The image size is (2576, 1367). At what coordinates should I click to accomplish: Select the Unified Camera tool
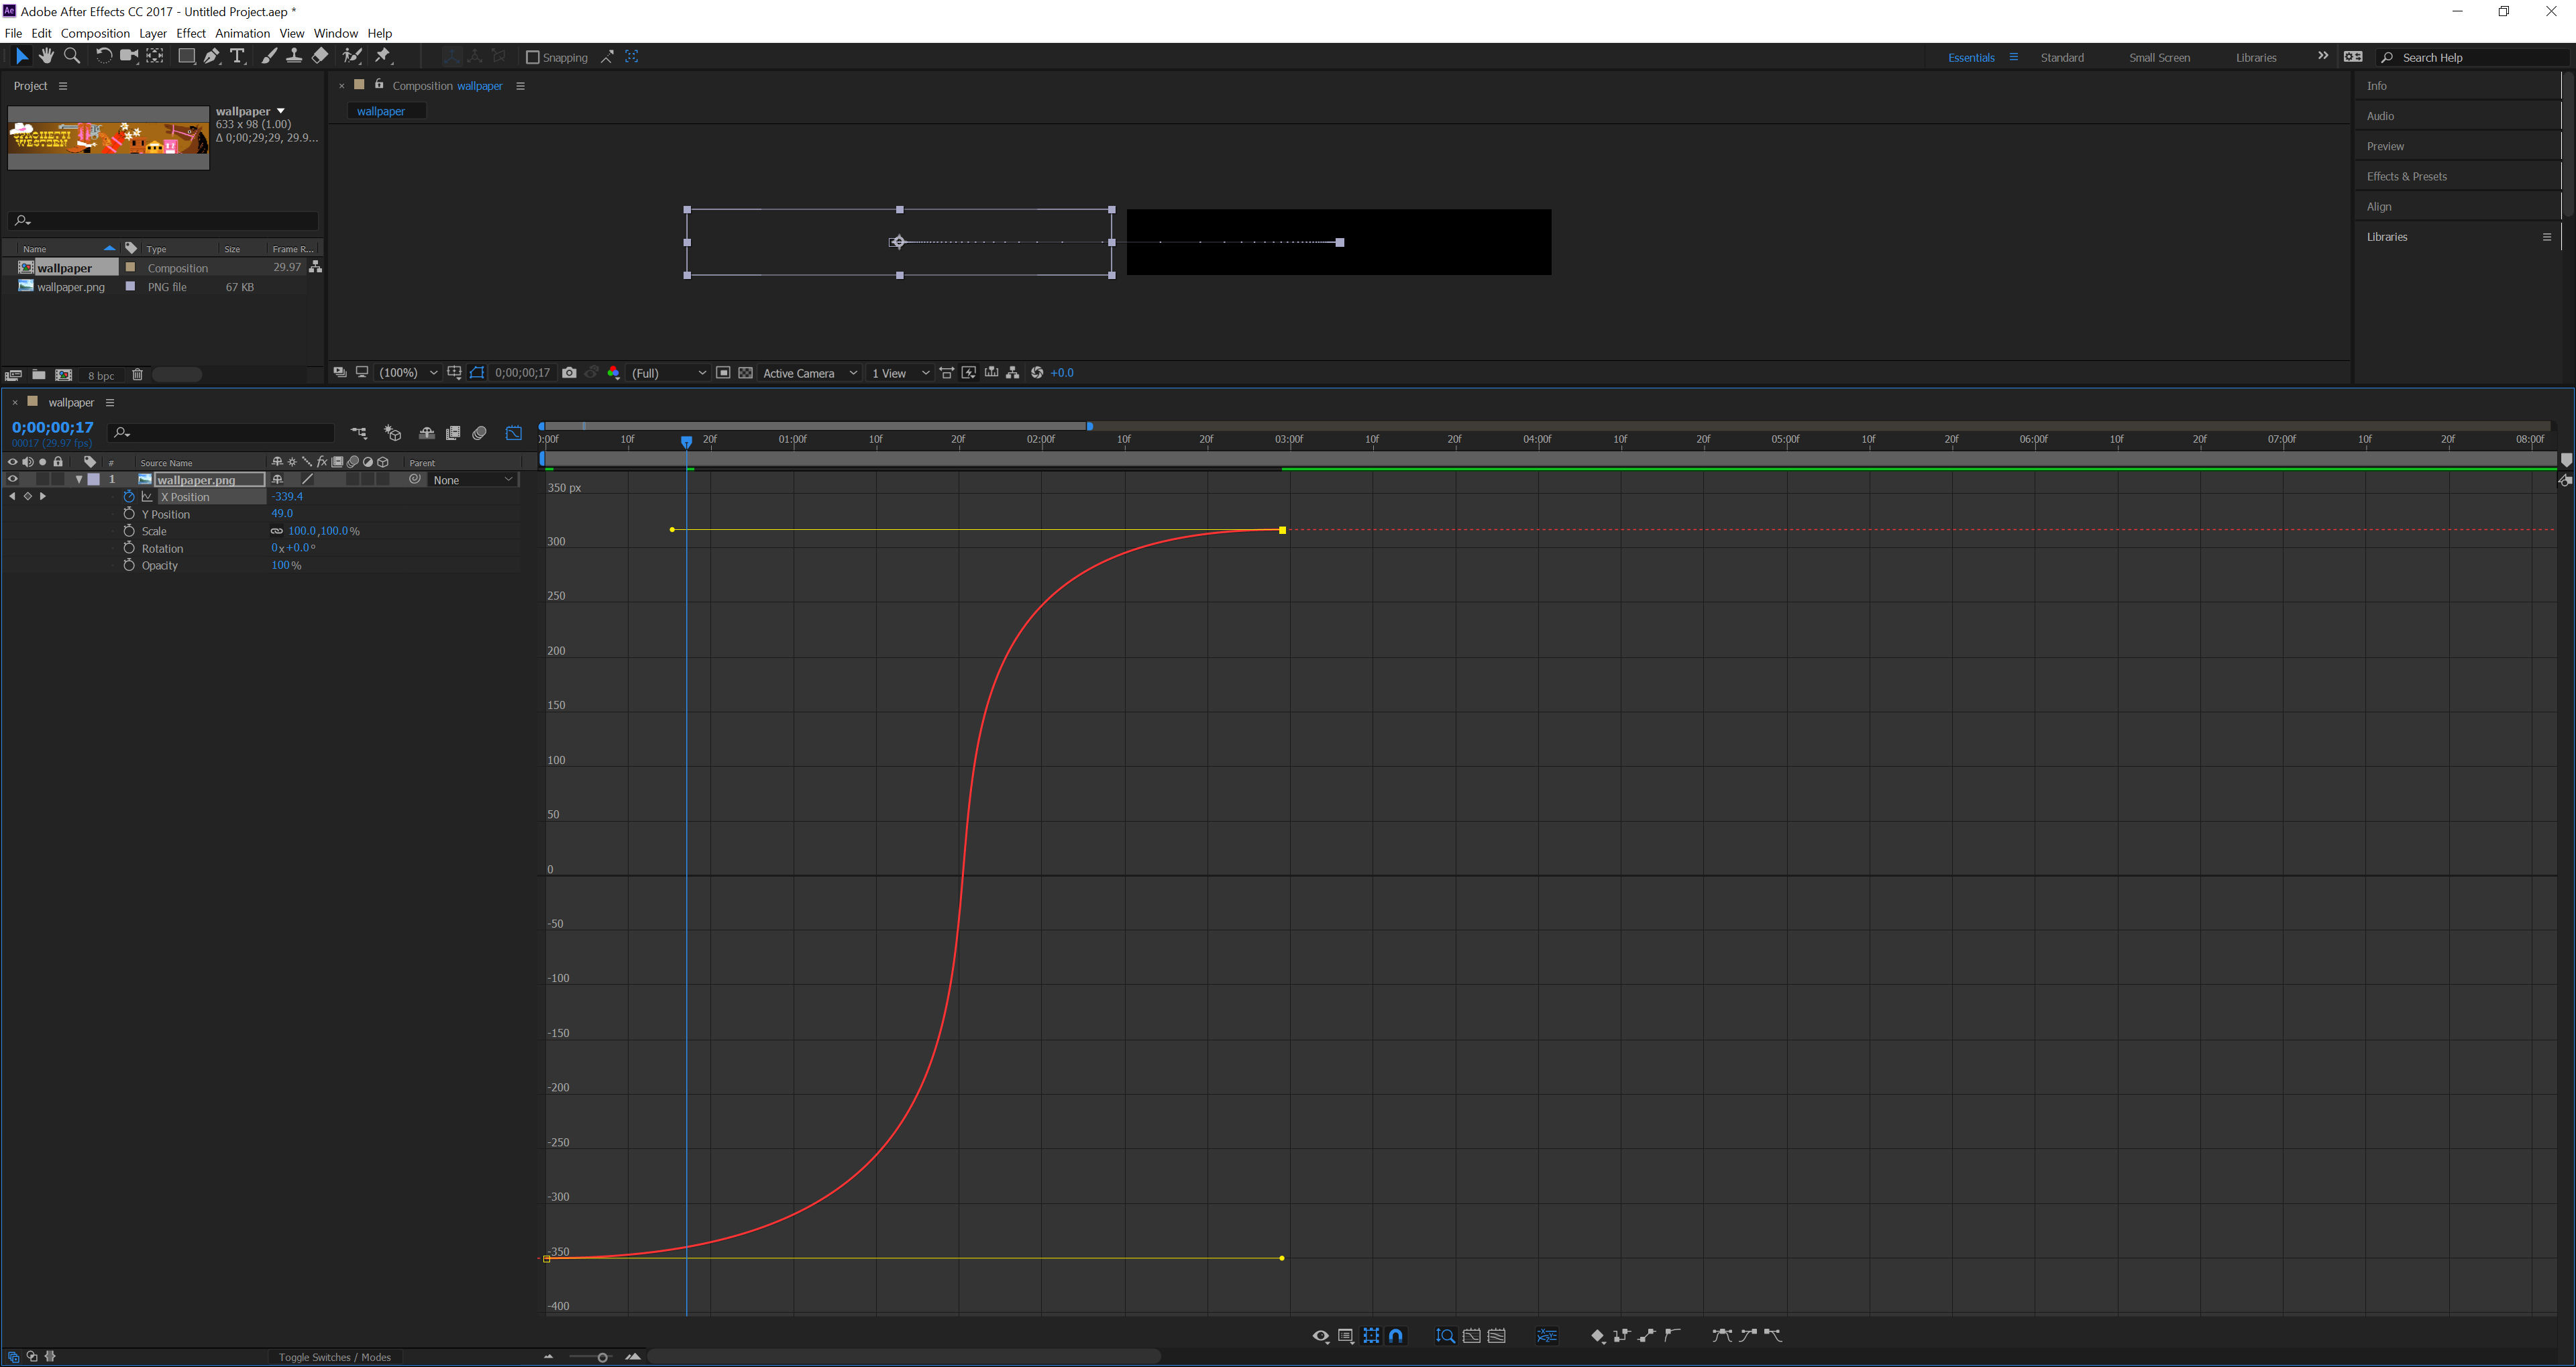point(129,56)
